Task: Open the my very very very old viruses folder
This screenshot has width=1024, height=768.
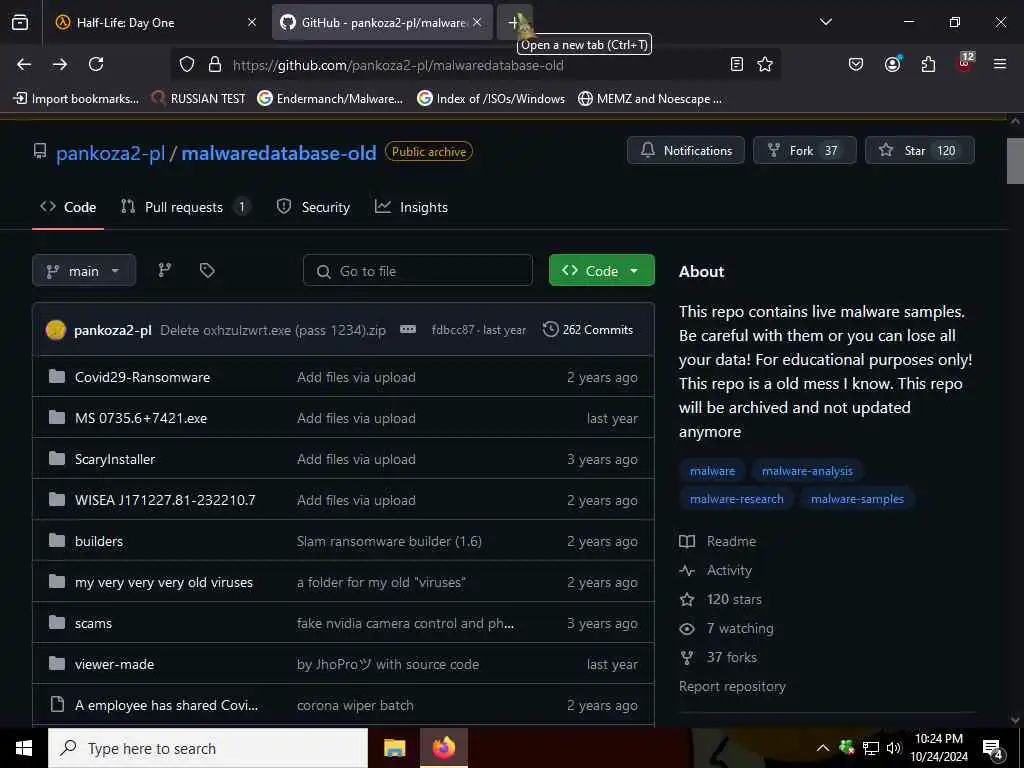Action: [164, 583]
